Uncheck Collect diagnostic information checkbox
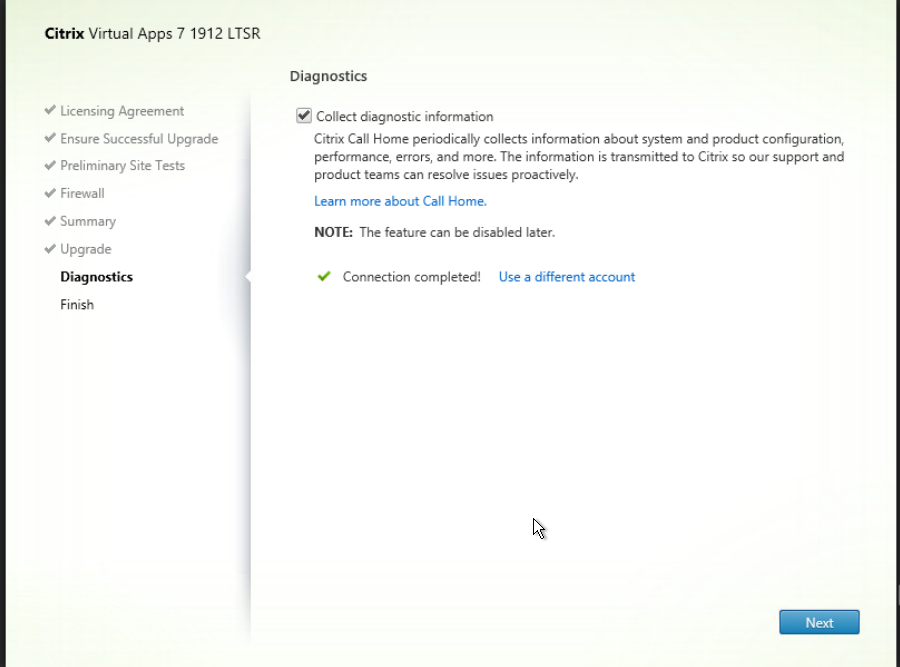This screenshot has width=900, height=667. click(304, 116)
